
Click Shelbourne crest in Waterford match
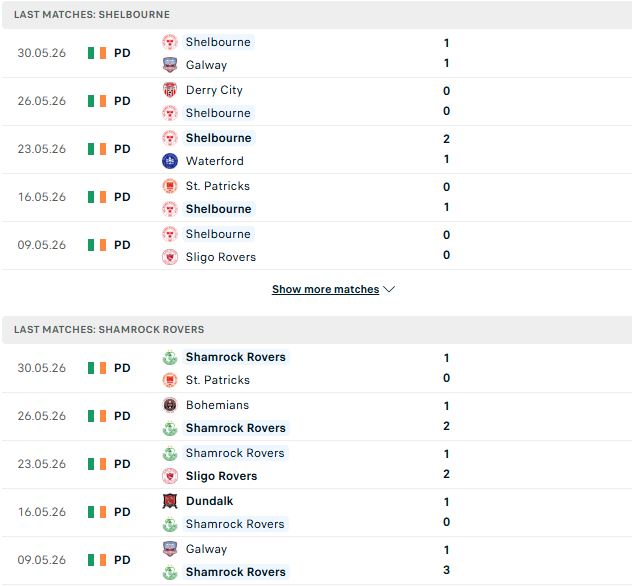(170, 138)
